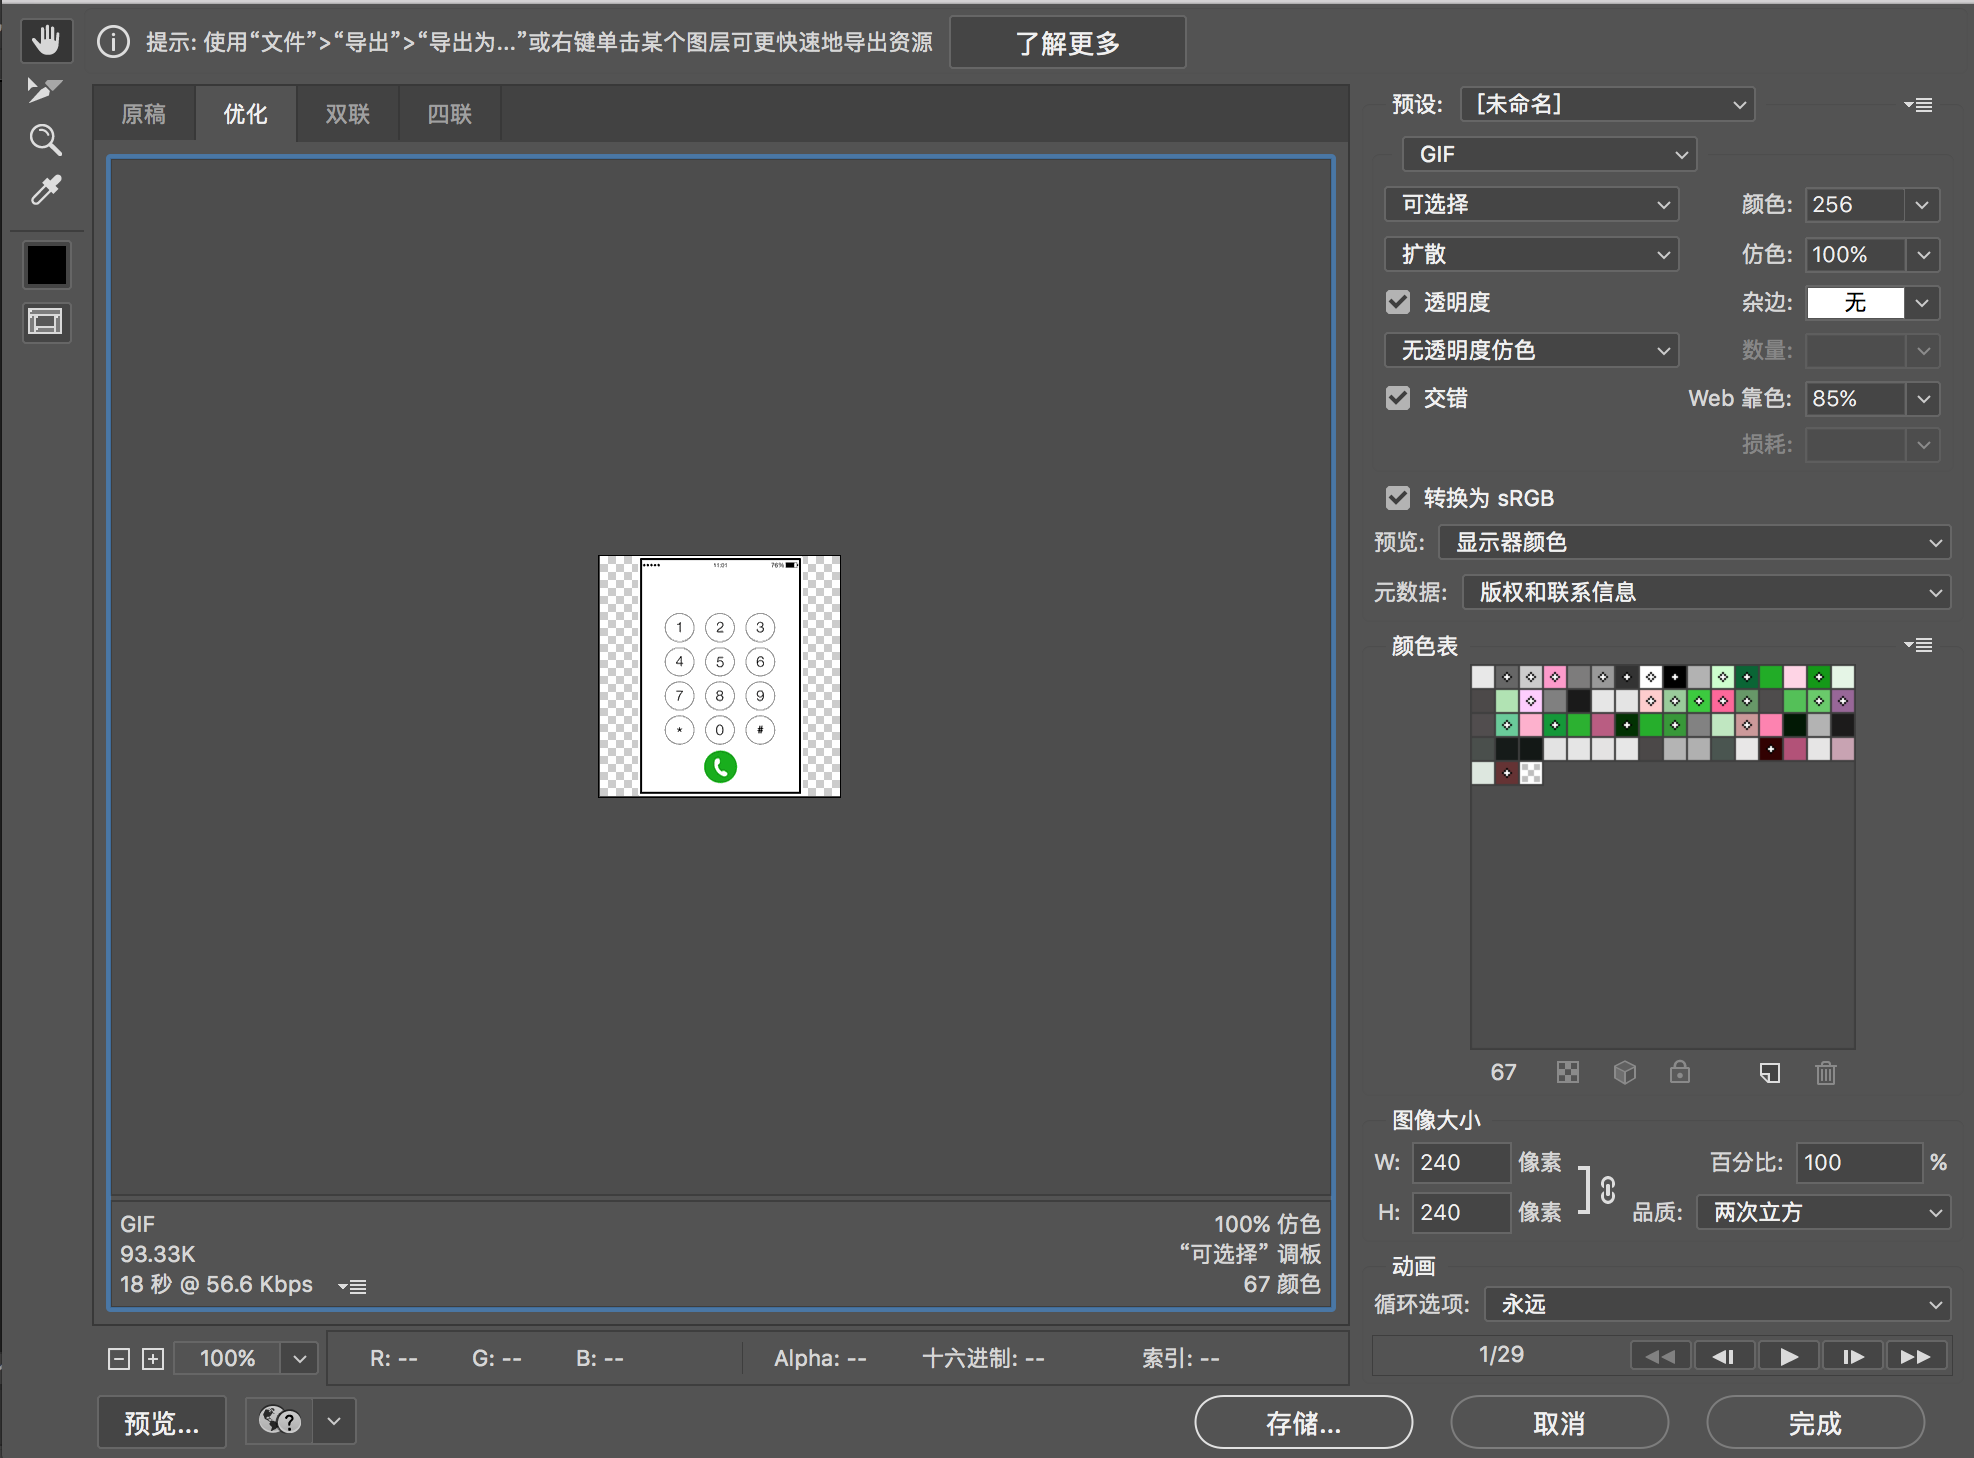Click the web-snap cube icon
The image size is (1974, 1458).
pos(1625,1073)
